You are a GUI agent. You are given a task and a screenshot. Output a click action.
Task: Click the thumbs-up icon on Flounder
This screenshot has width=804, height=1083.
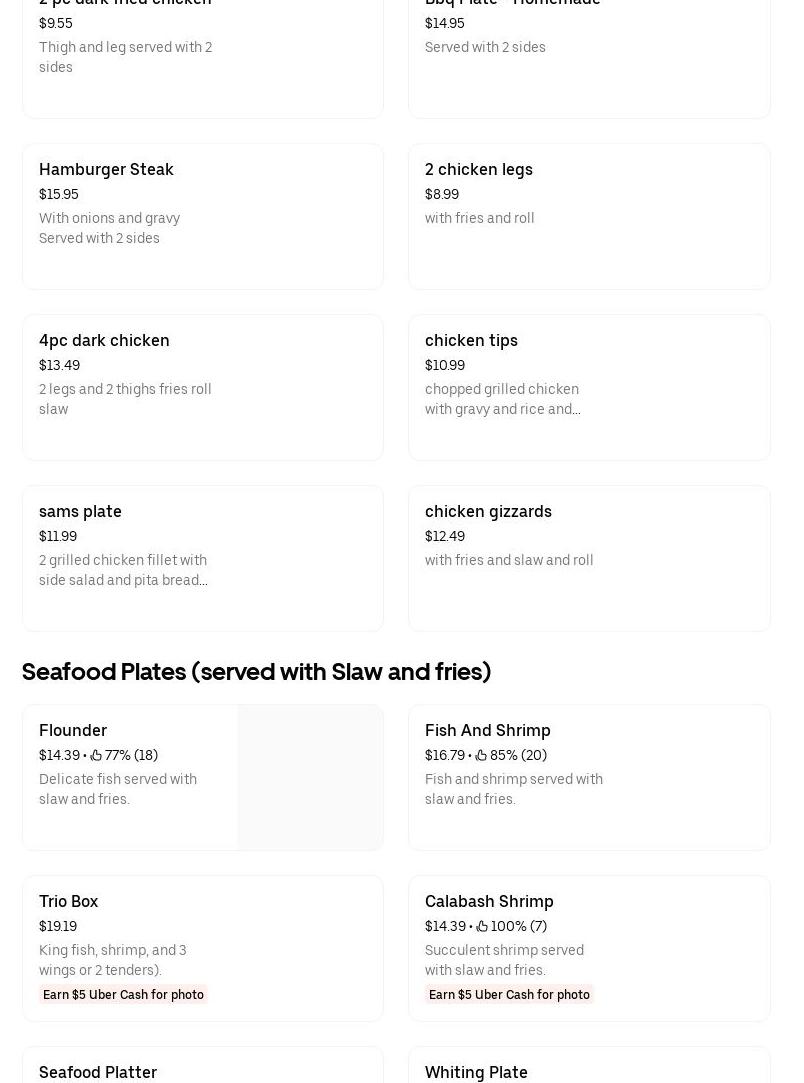[x=96, y=755]
